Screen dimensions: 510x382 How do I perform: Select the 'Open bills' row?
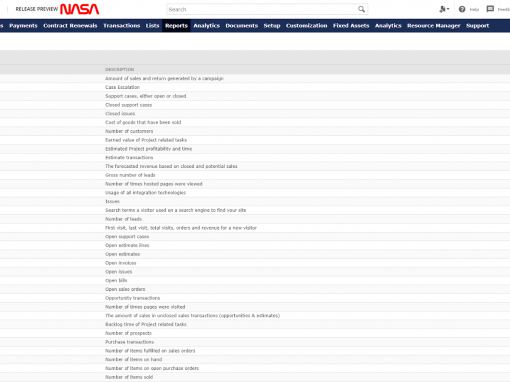255,280
